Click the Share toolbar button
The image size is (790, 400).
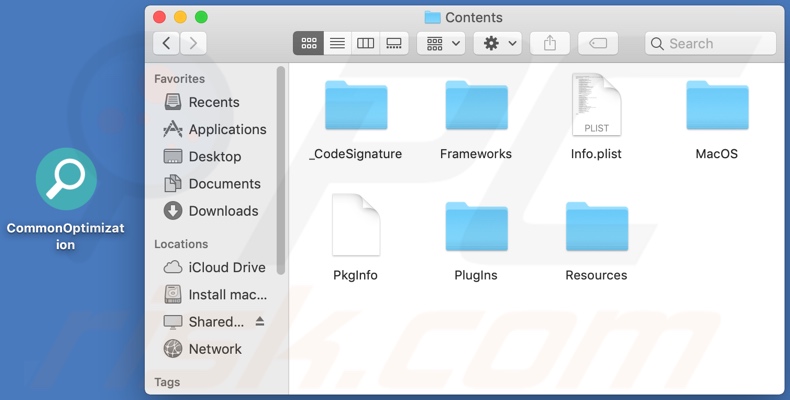coord(549,43)
